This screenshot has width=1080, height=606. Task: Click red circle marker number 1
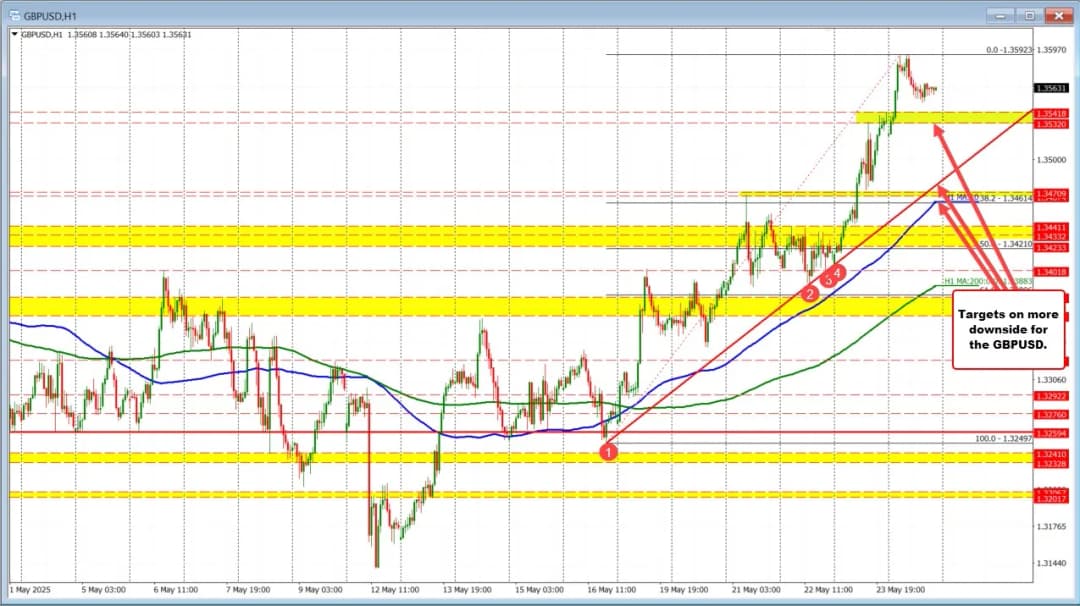pos(609,451)
